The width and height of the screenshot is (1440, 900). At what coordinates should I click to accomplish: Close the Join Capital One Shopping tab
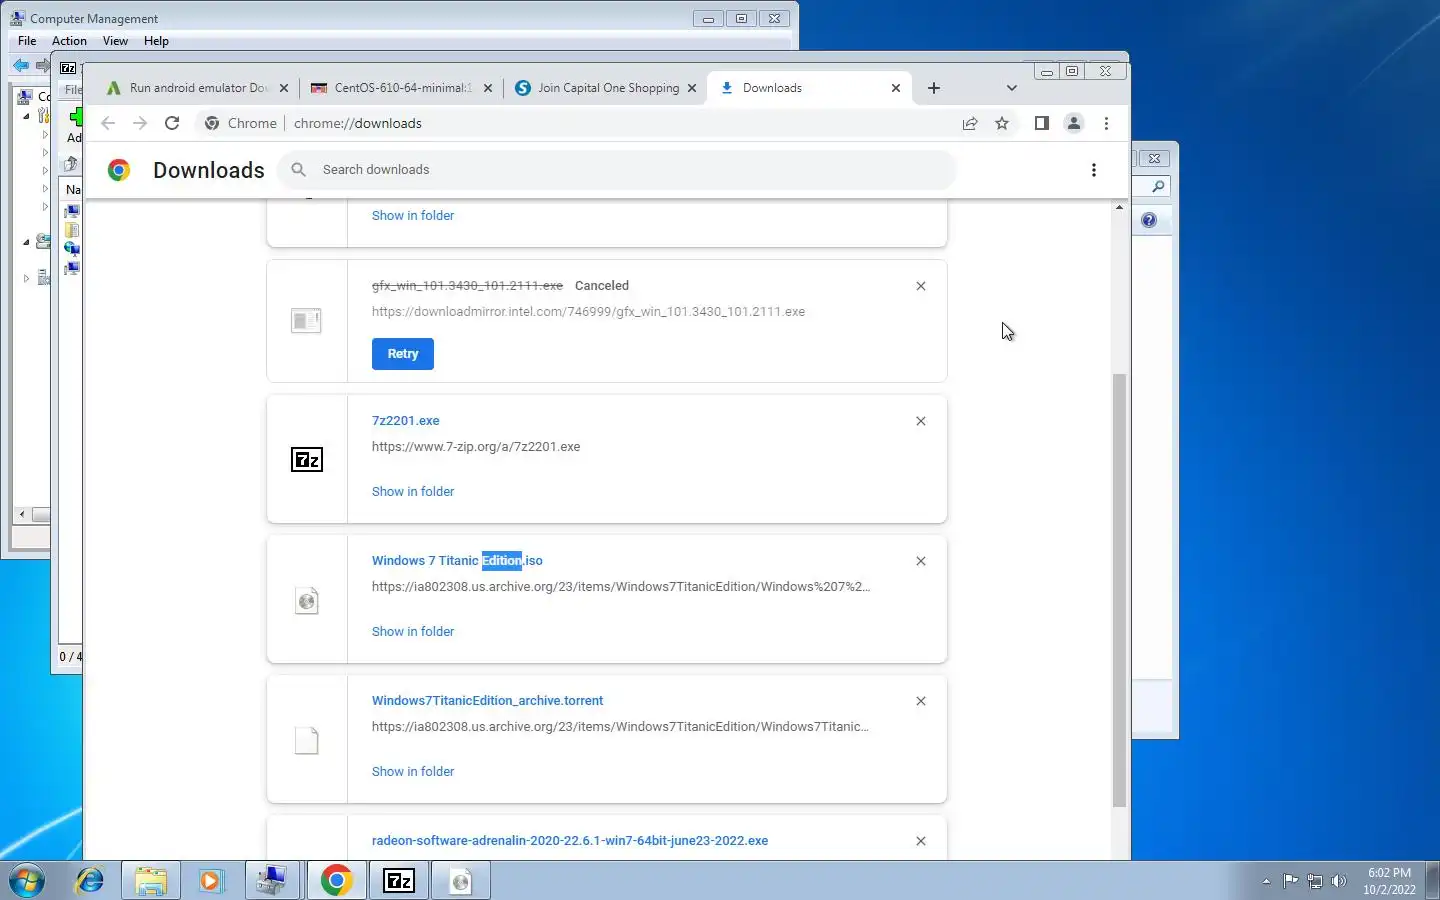coord(692,88)
